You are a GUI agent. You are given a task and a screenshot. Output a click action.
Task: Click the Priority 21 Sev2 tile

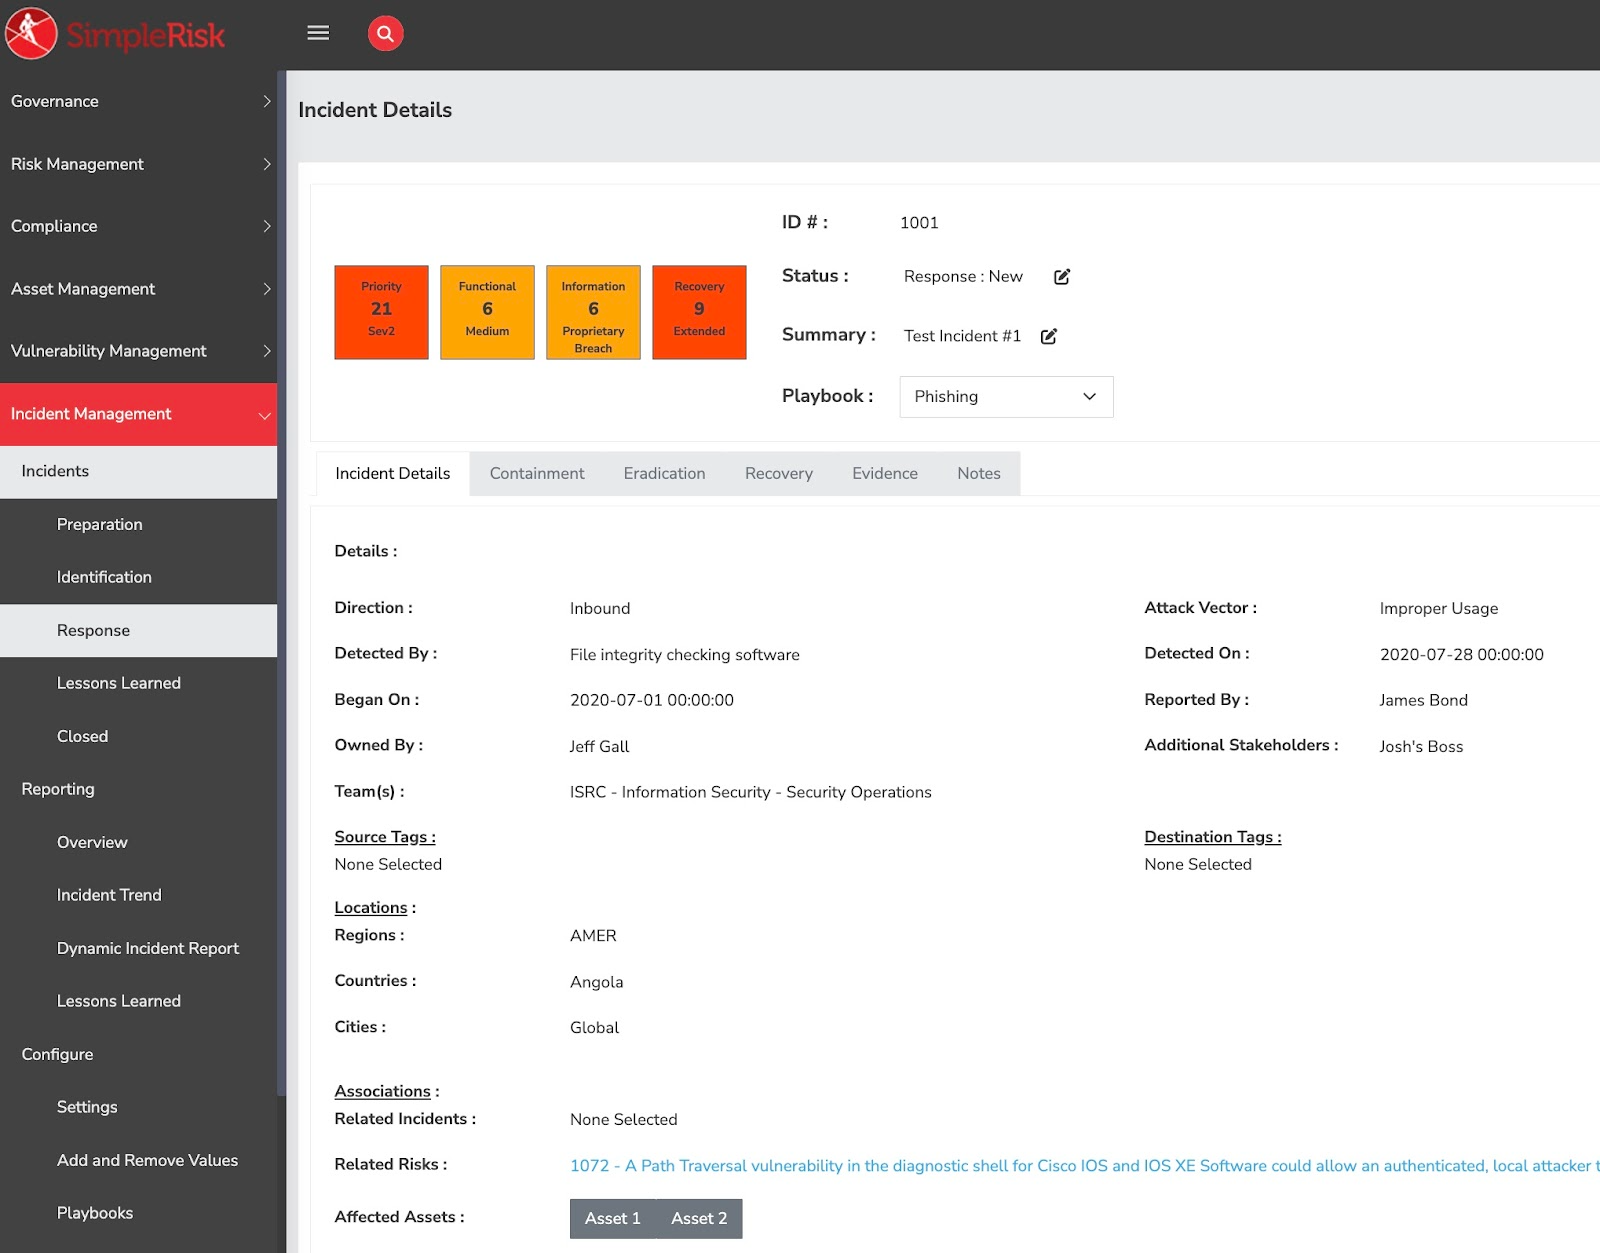coord(381,311)
